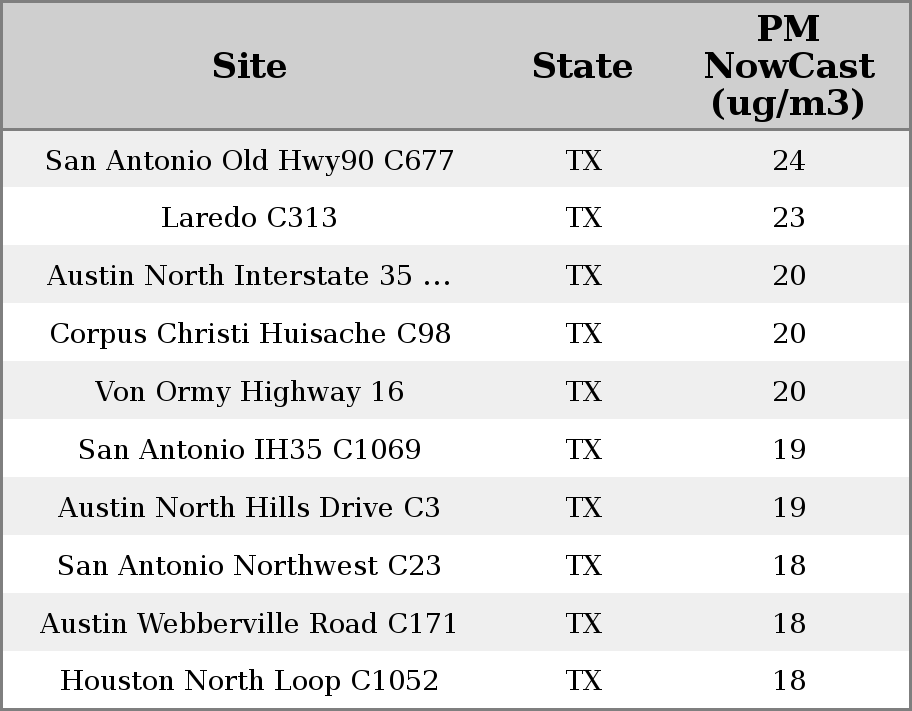The height and width of the screenshot is (711, 912).
Task: Sort by the State column header
Action: pyautogui.click(x=582, y=67)
